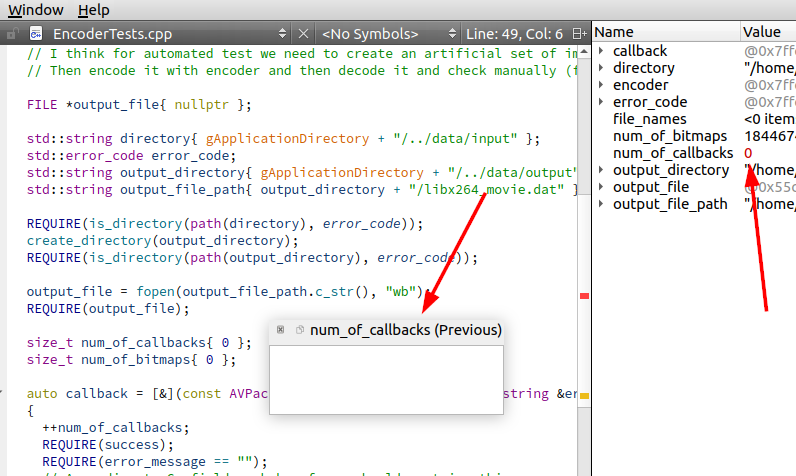Click the red marker on editor scrollbar
Viewport: 796px width, 476px height.
[x=584, y=296]
